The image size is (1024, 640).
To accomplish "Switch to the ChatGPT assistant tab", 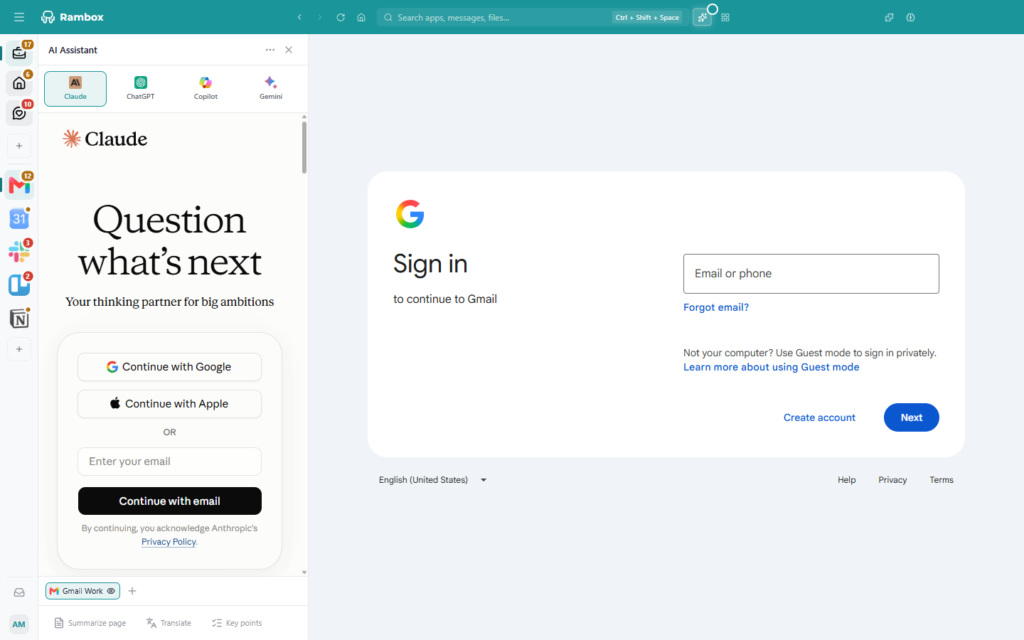I will pos(140,88).
